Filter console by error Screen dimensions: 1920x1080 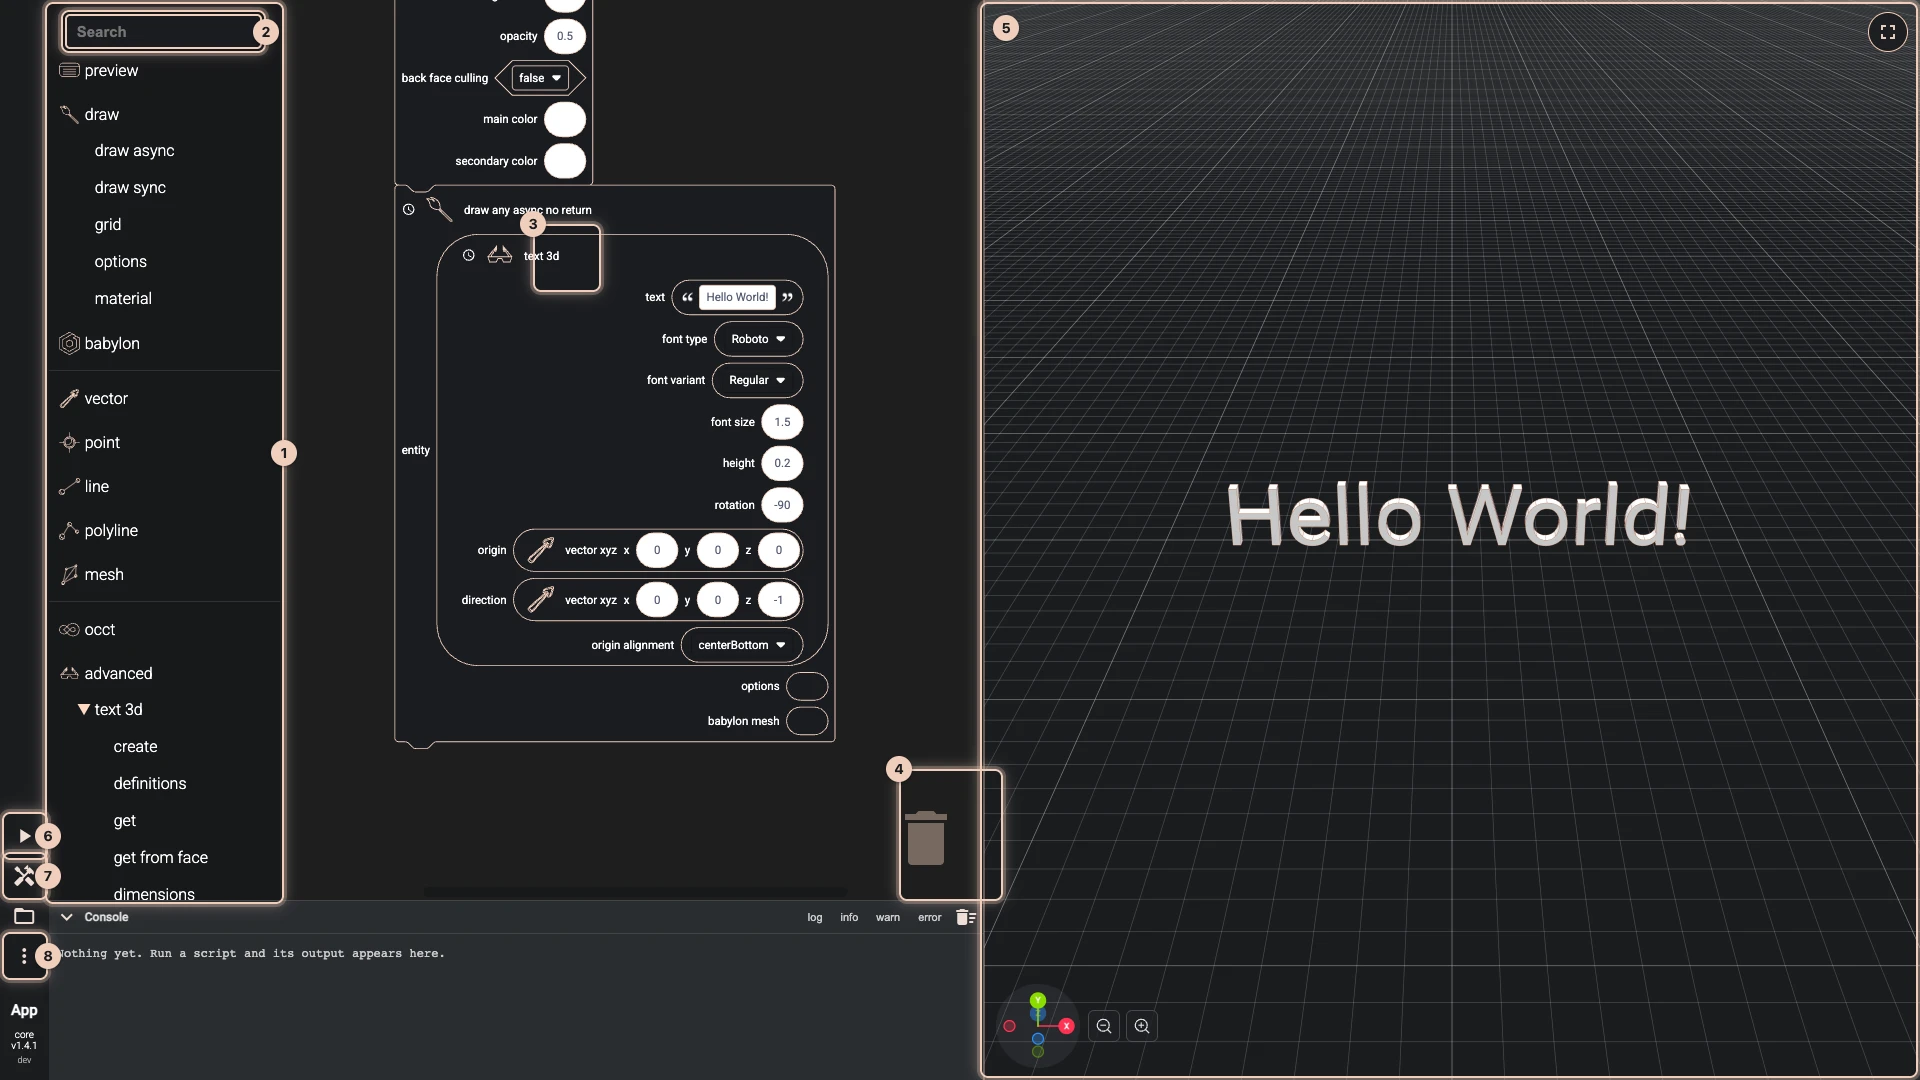(x=930, y=918)
